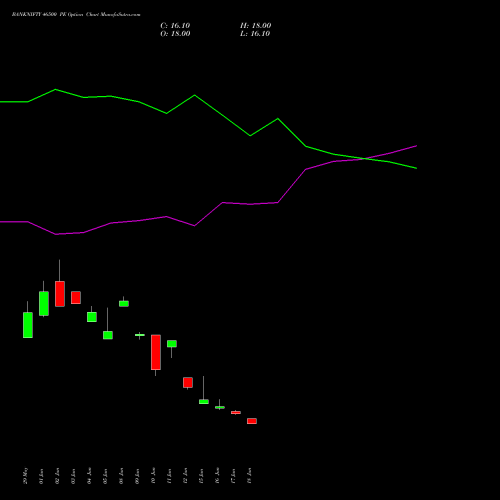Click the chart title text at top left

(x=76, y=15)
